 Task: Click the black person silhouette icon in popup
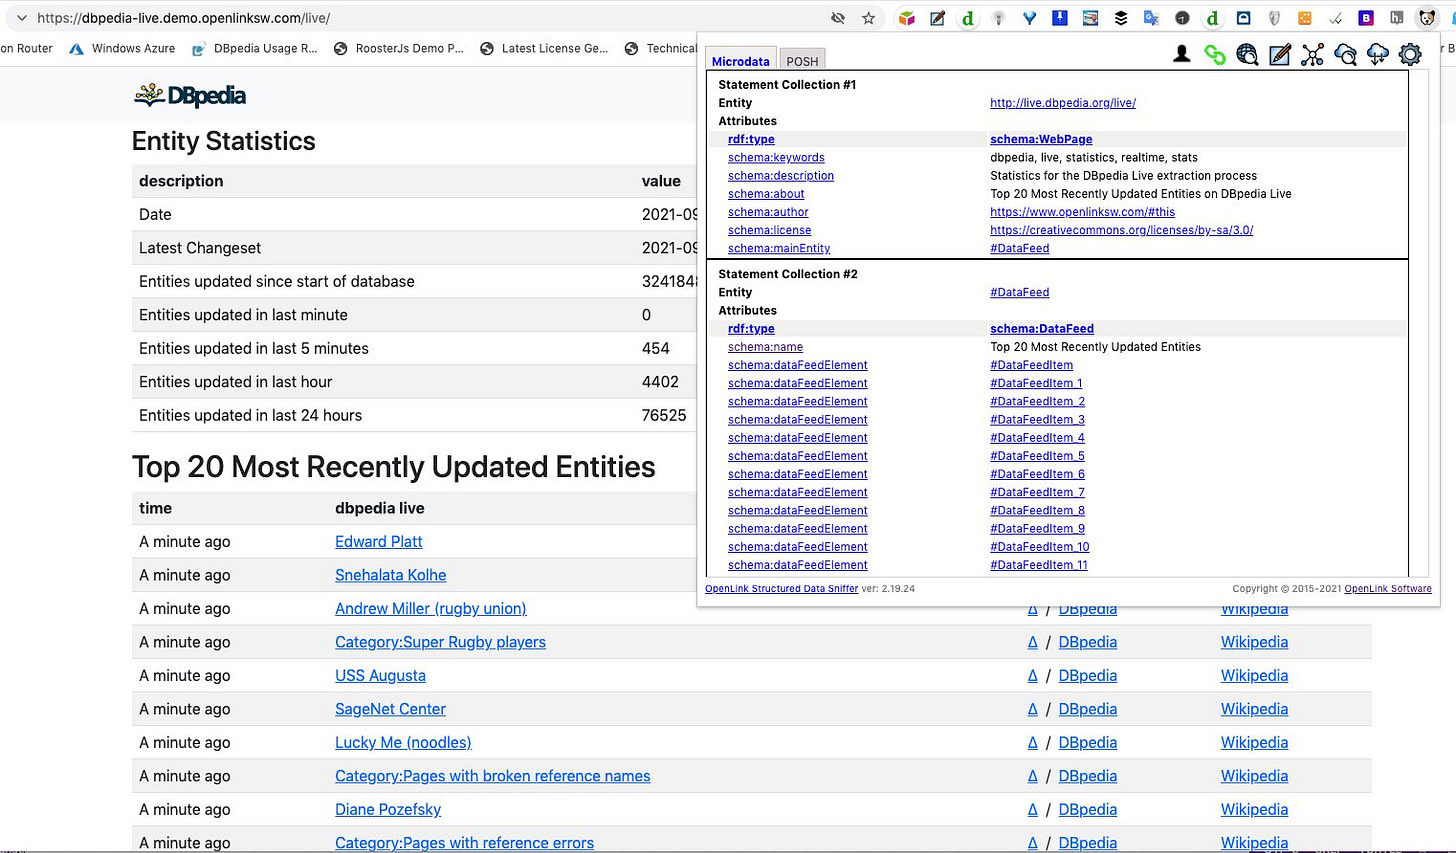pyautogui.click(x=1182, y=54)
